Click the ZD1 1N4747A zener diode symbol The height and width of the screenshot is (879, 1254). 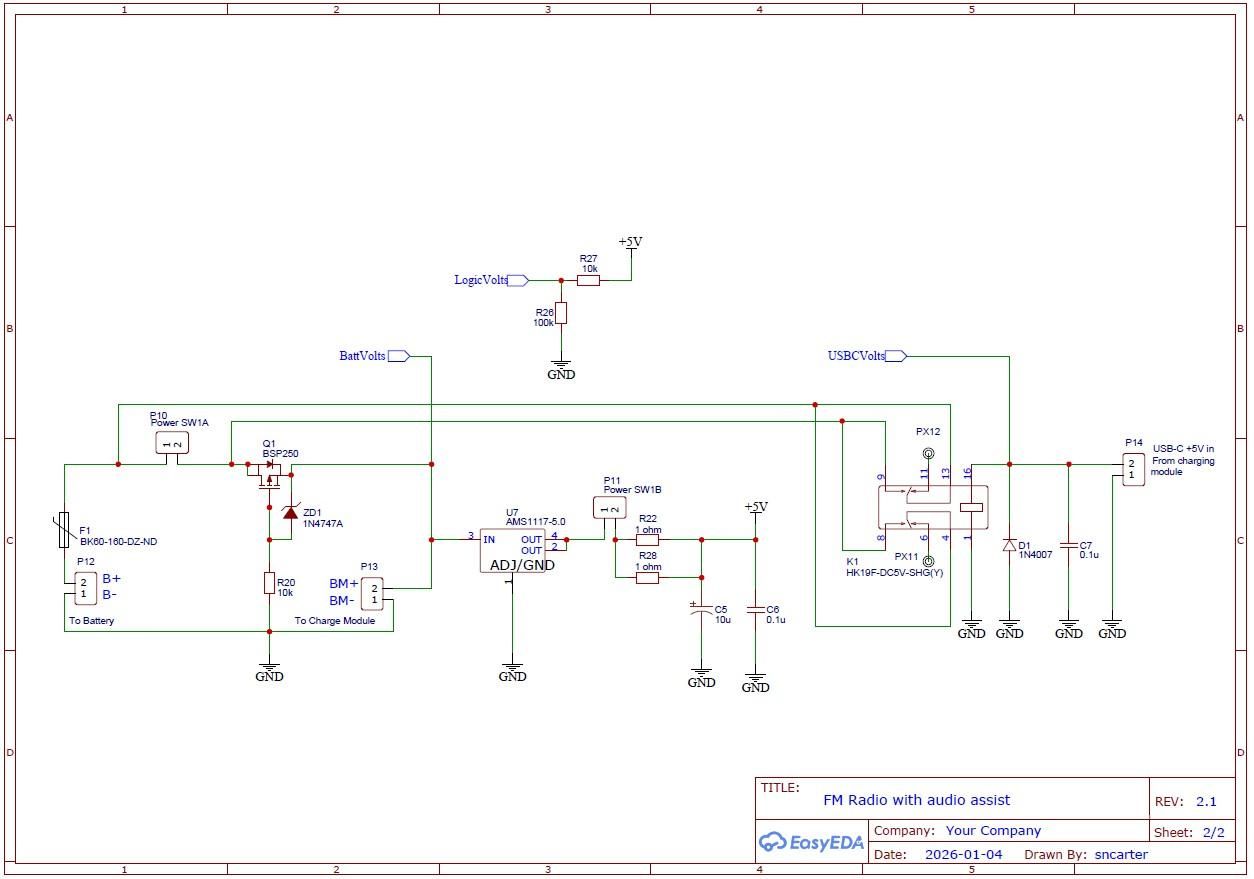pos(290,513)
